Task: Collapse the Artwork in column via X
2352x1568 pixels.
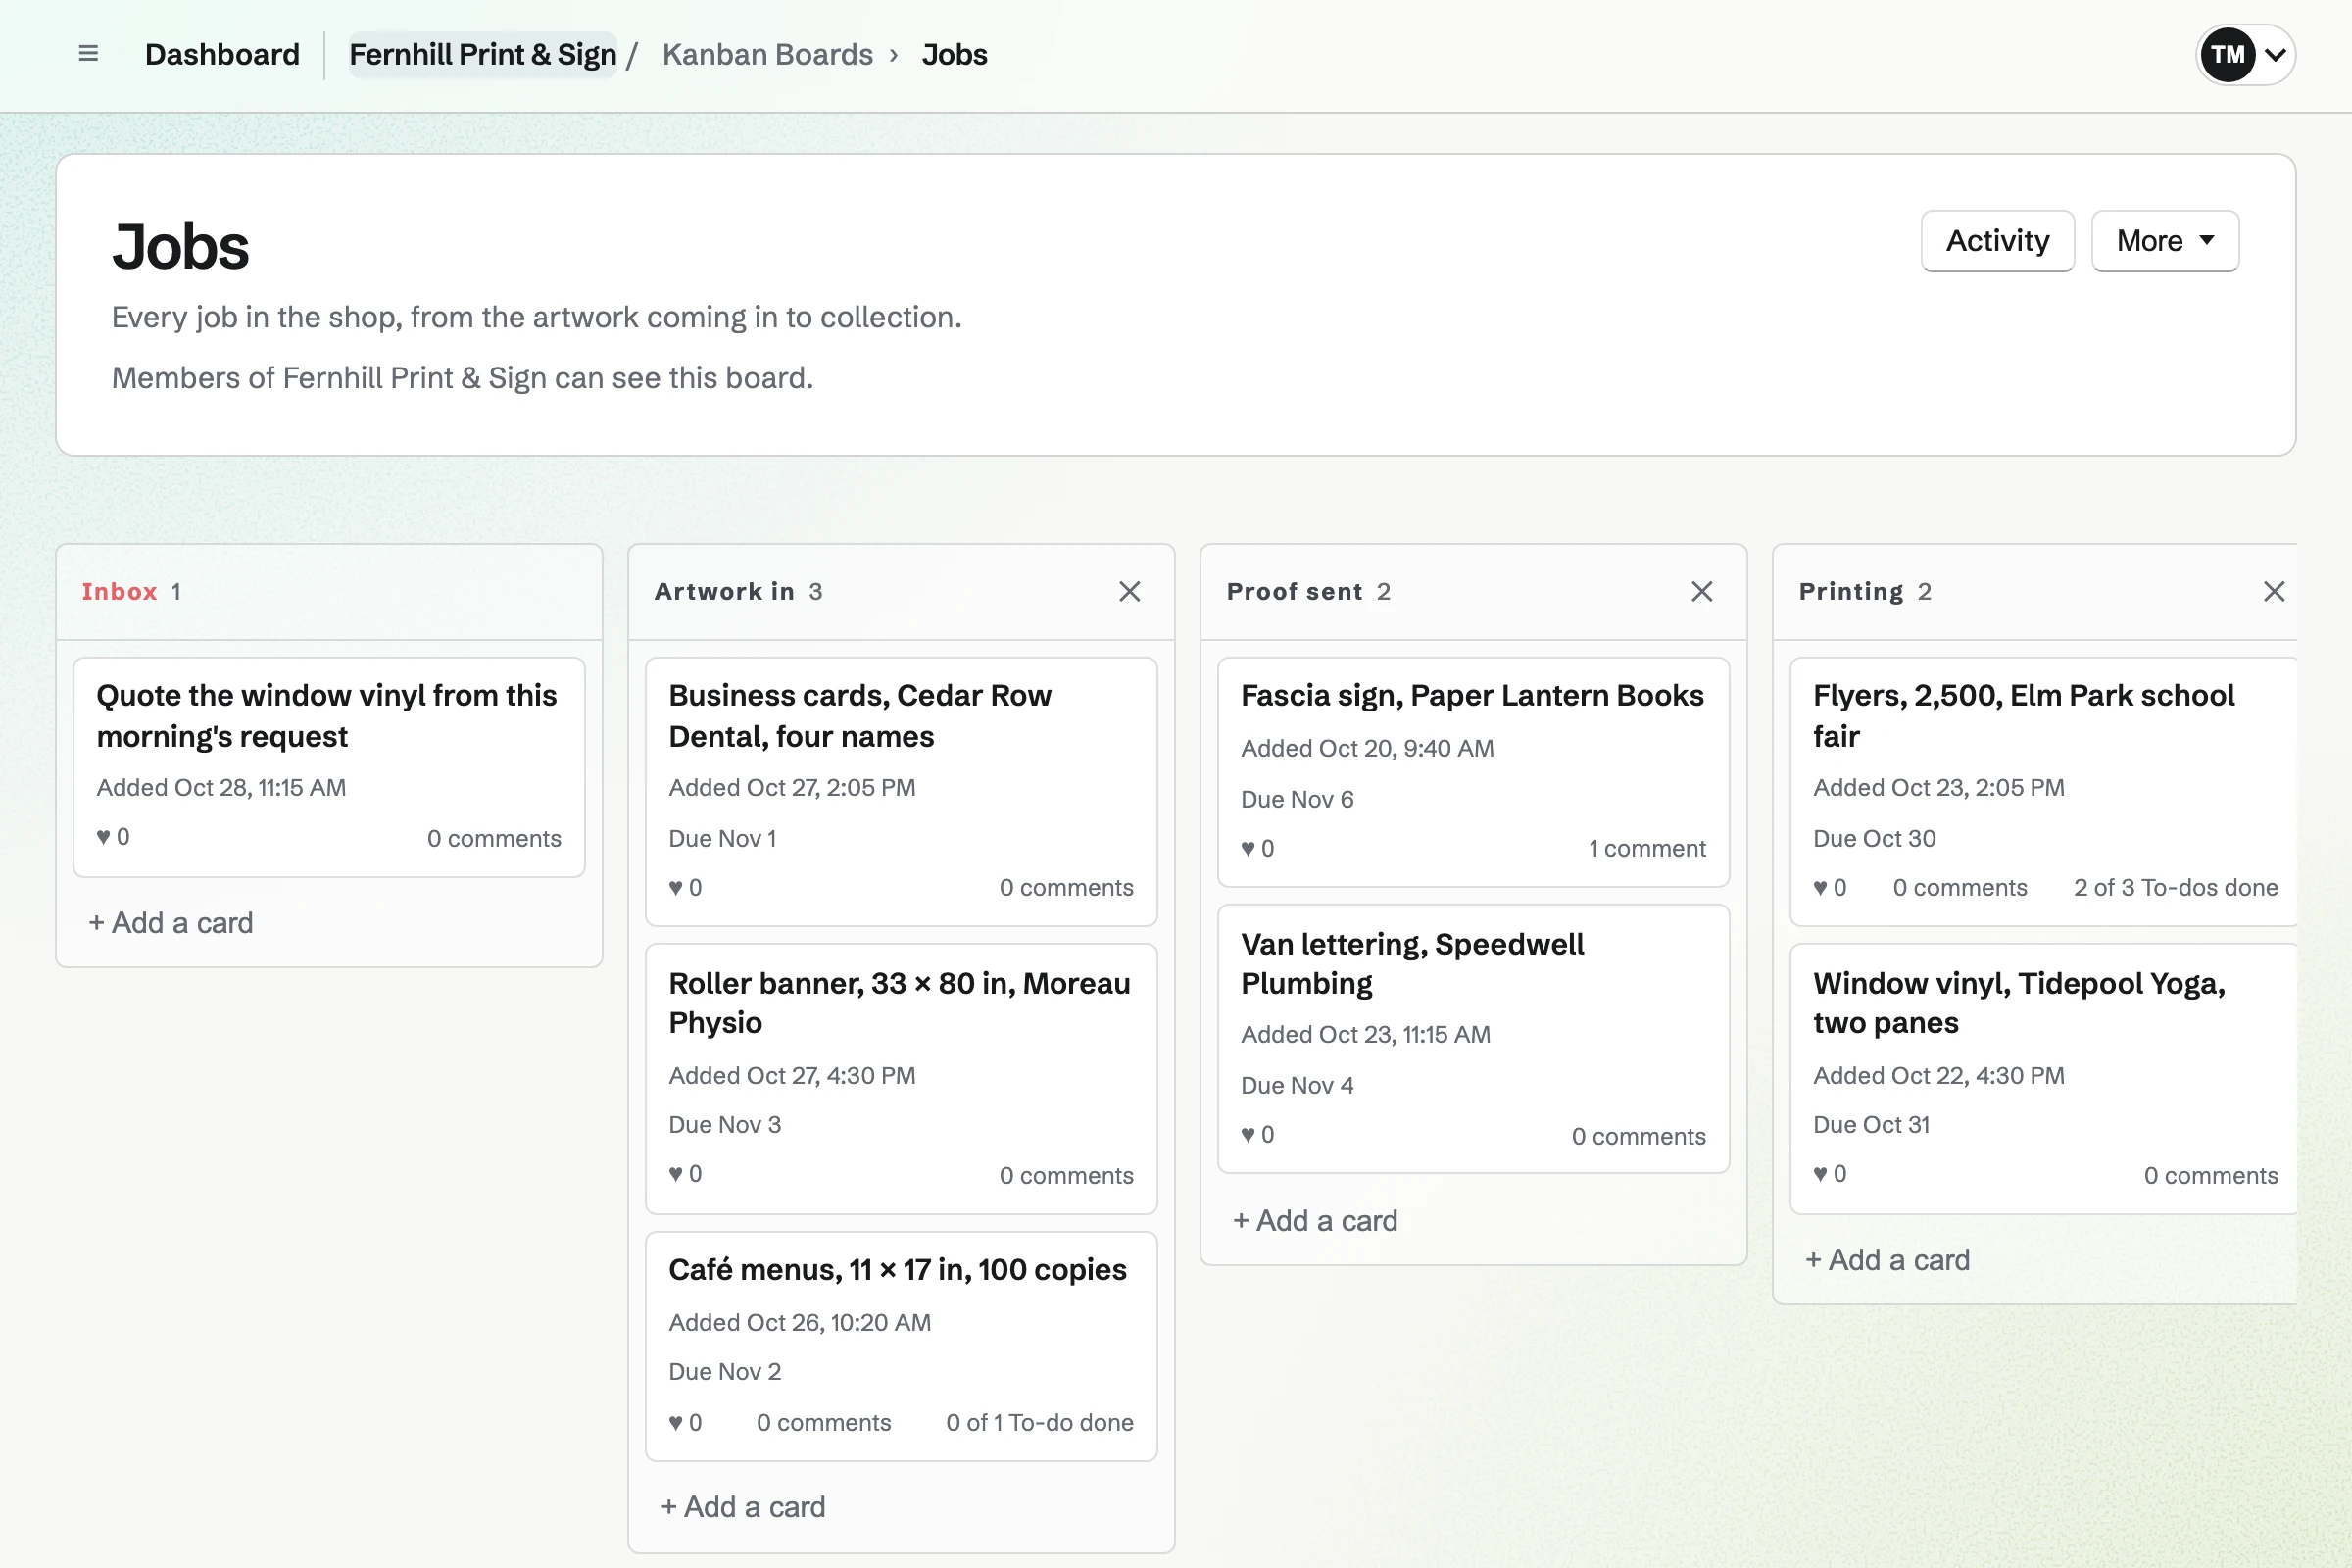Action: (1129, 591)
